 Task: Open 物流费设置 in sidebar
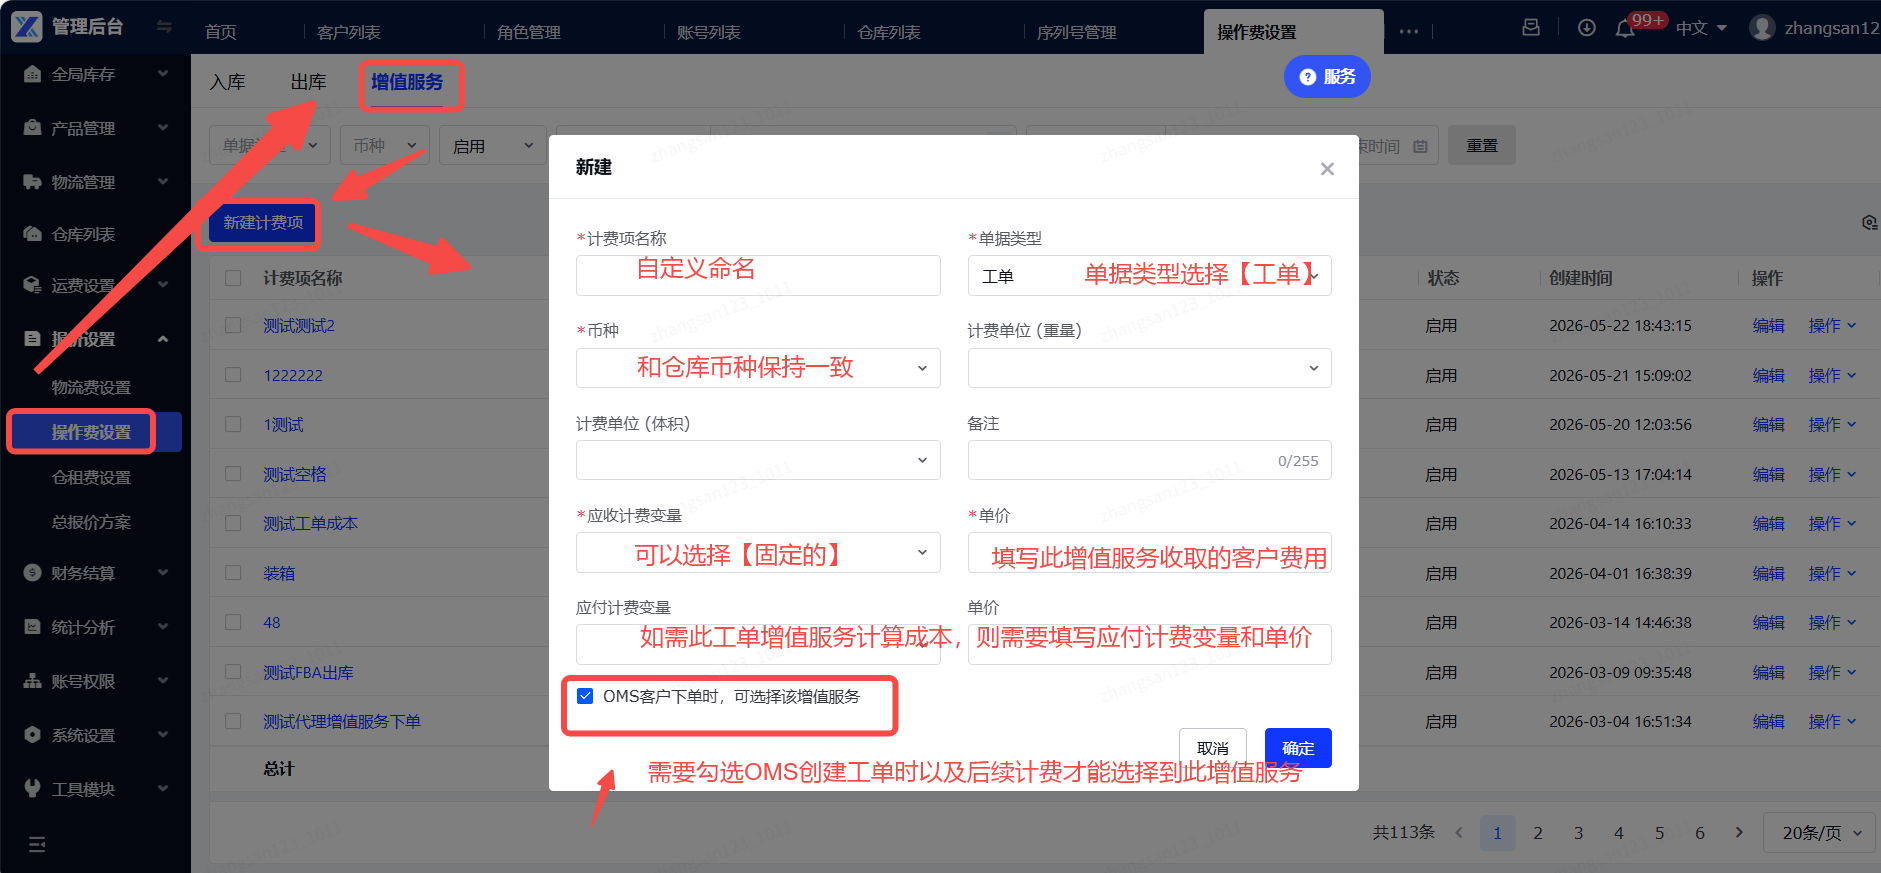click(91, 387)
